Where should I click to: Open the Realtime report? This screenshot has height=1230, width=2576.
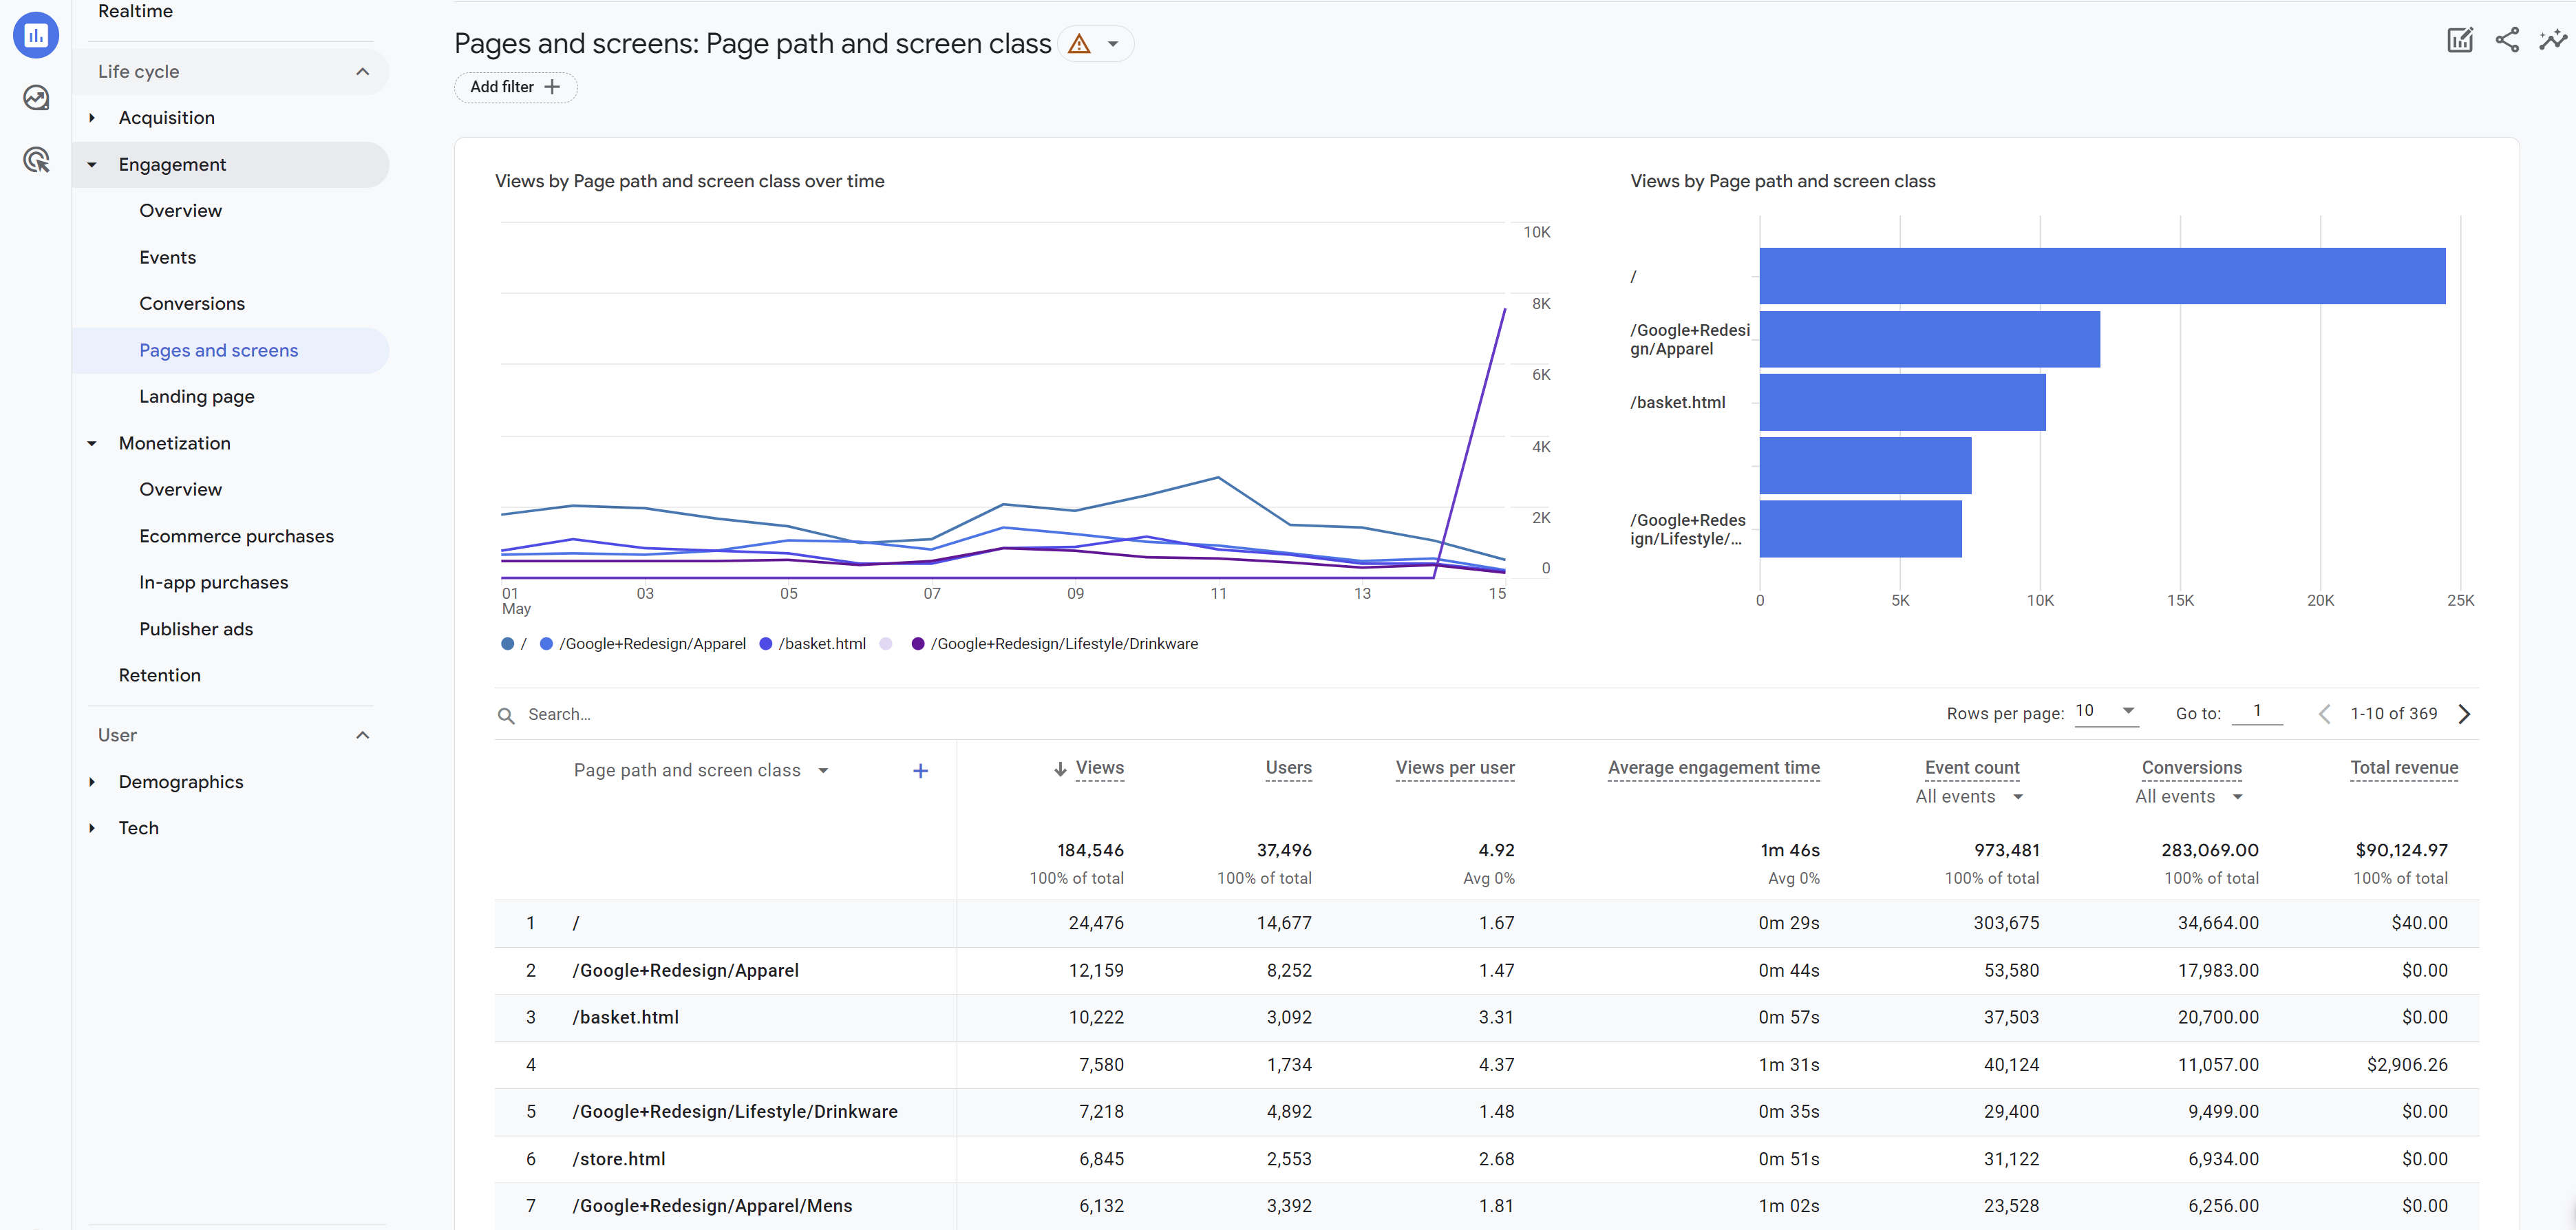135,11
